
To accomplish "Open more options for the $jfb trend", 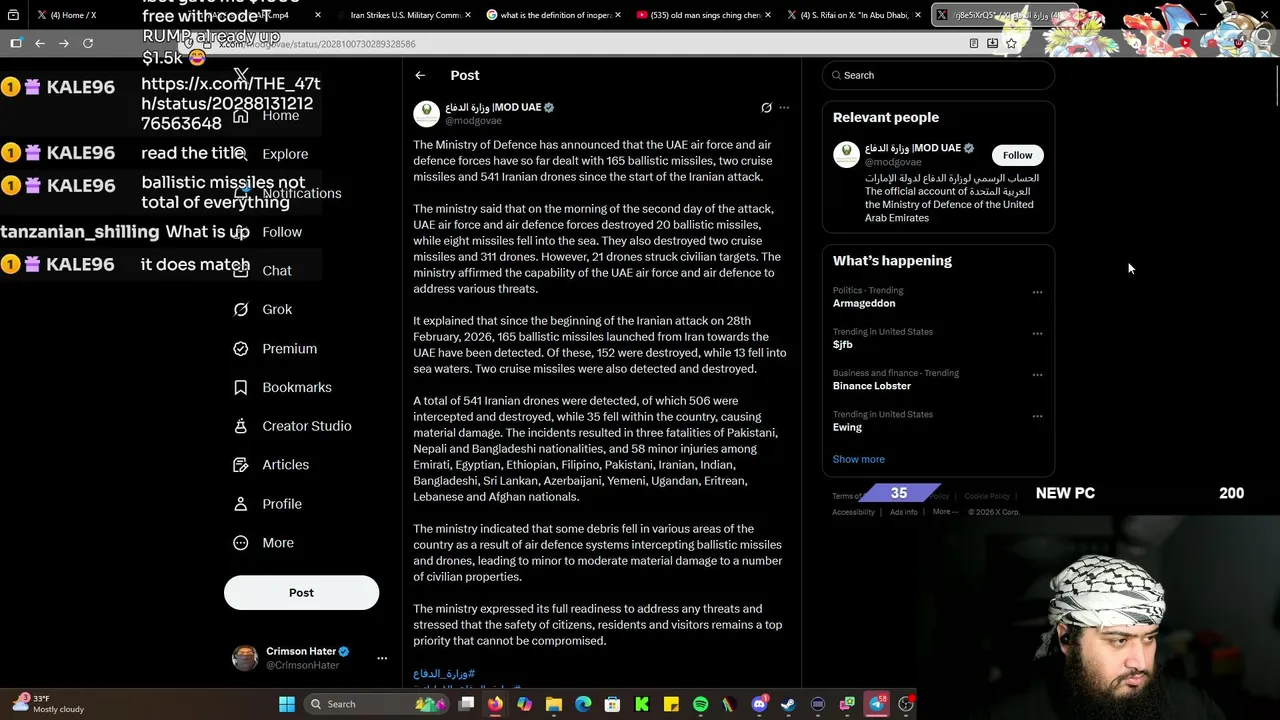I will pyautogui.click(x=1037, y=333).
